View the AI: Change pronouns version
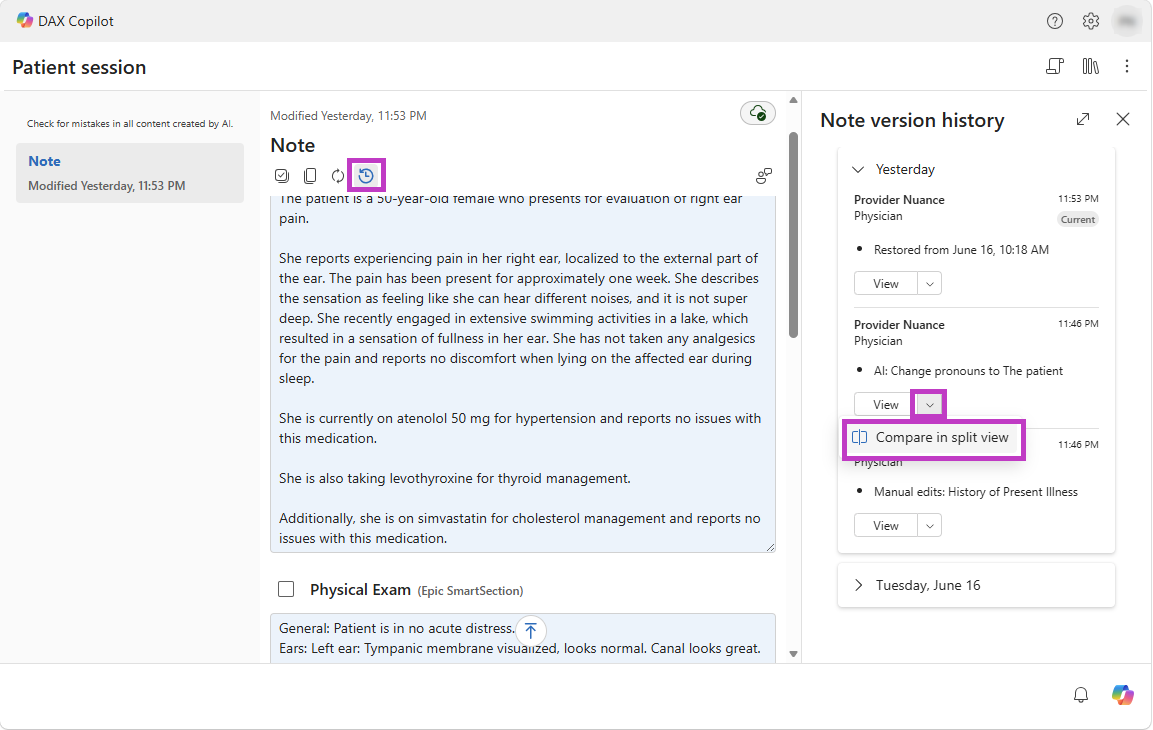Image resolution: width=1153 pixels, height=730 pixels. [885, 405]
